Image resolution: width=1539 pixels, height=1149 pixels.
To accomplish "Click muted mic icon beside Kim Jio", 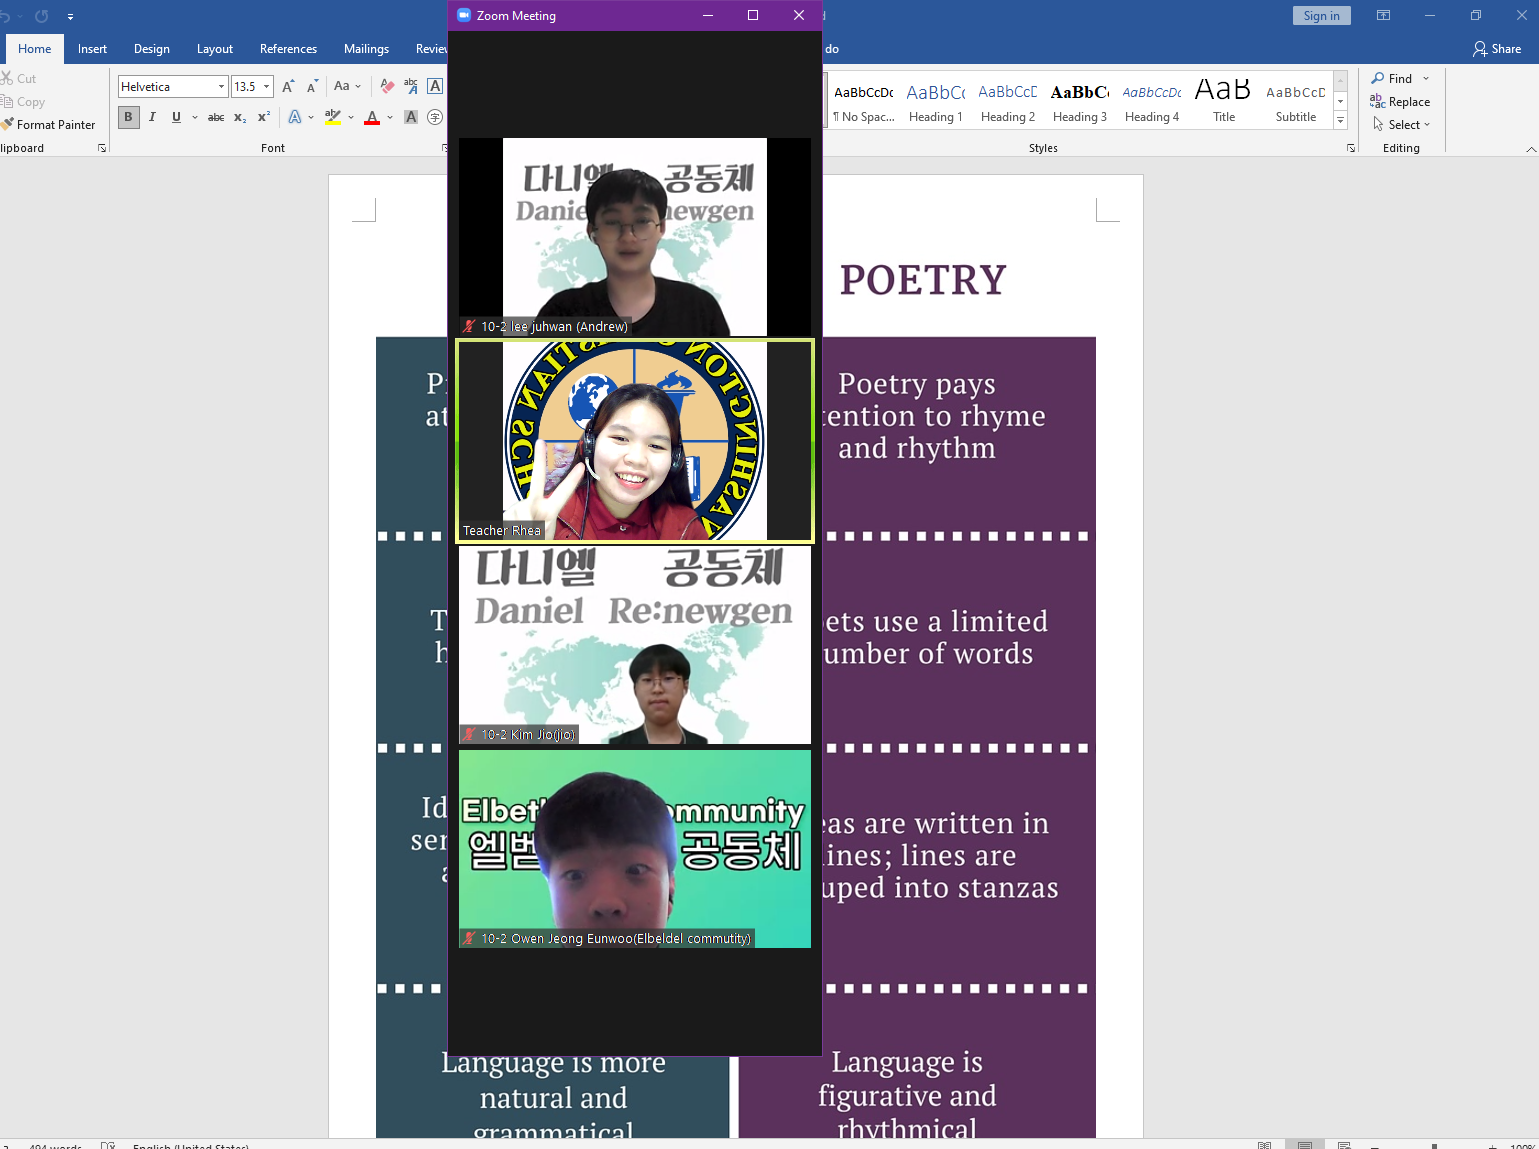I will point(469,734).
